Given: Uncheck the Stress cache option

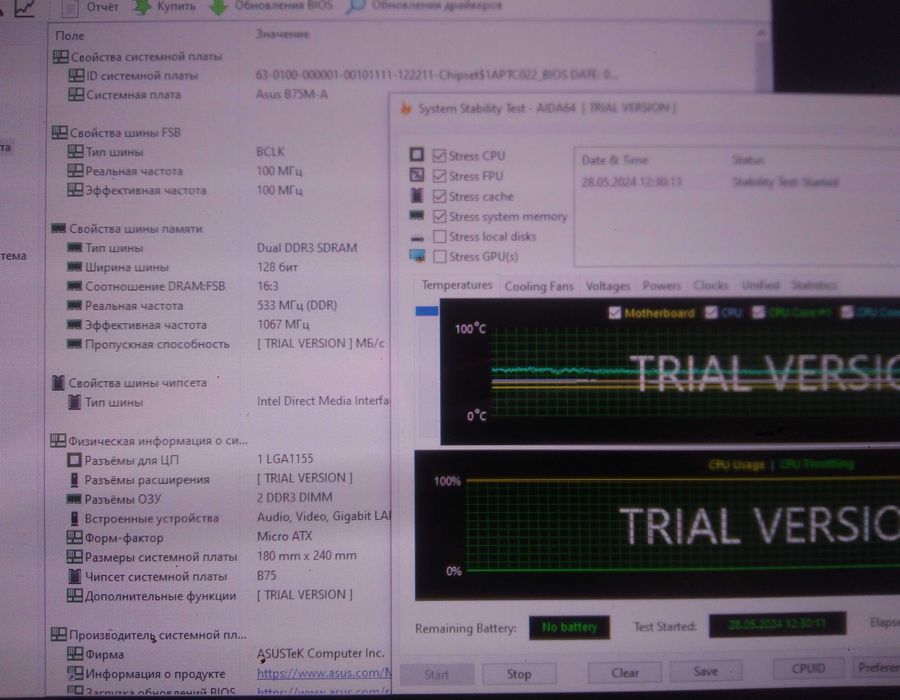Looking at the screenshot, I should [439, 196].
